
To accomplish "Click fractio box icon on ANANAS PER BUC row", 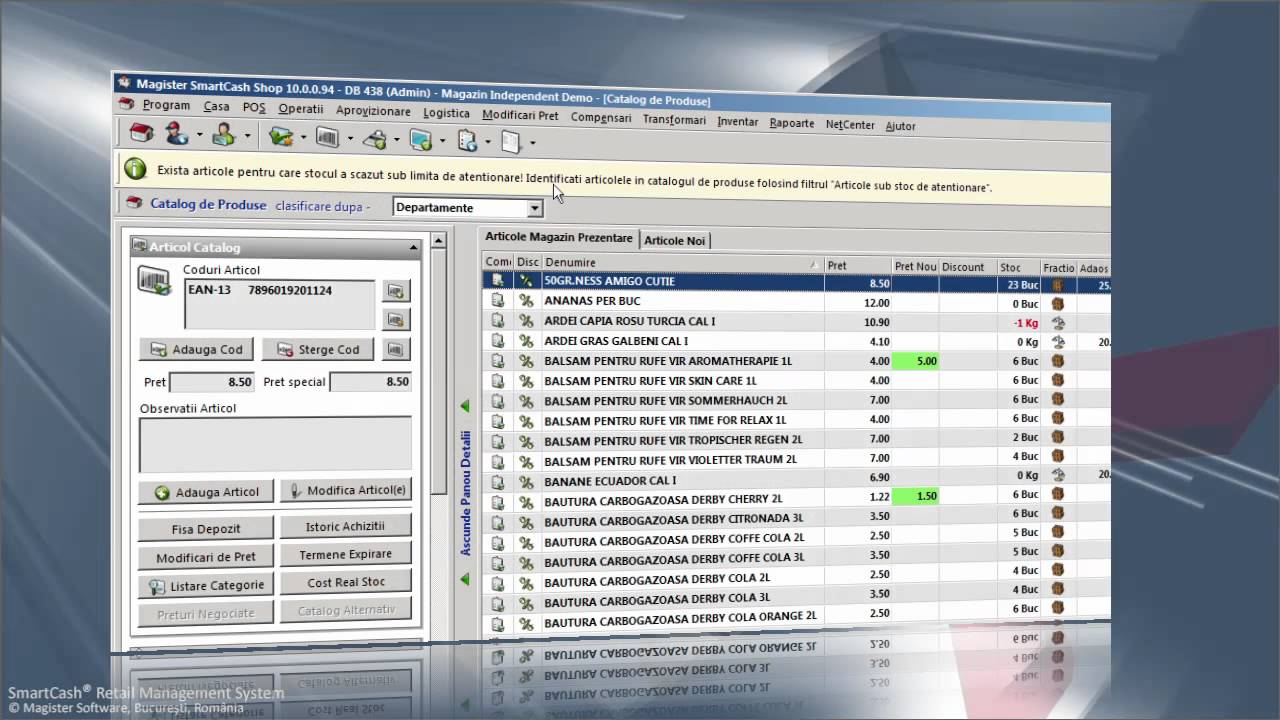I will pos(1057,304).
